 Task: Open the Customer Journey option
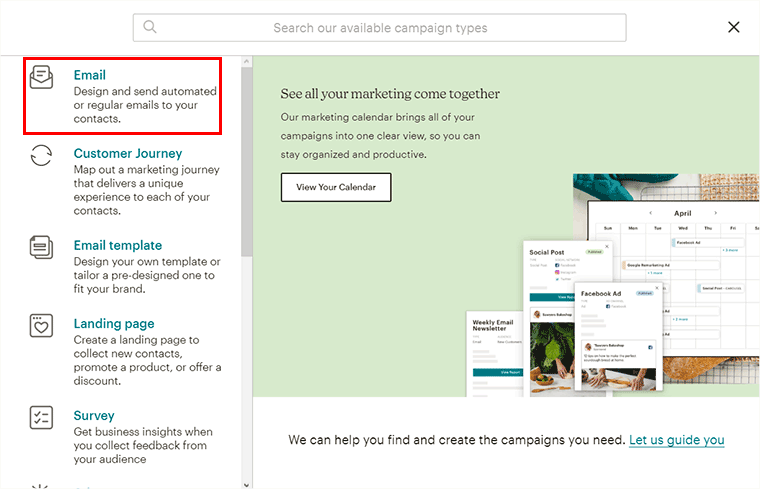127,154
